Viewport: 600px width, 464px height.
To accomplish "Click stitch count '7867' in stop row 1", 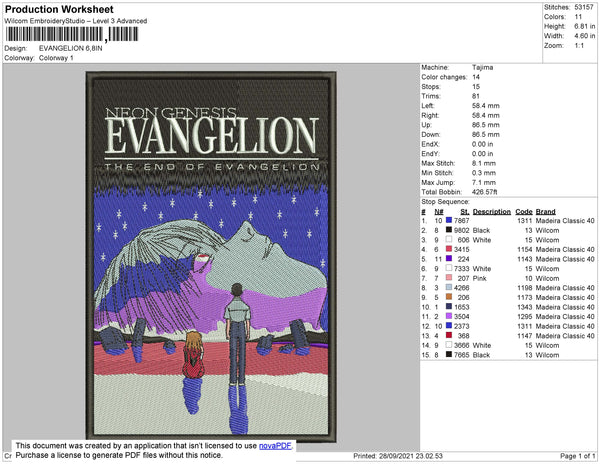I will pyautogui.click(x=461, y=221).
